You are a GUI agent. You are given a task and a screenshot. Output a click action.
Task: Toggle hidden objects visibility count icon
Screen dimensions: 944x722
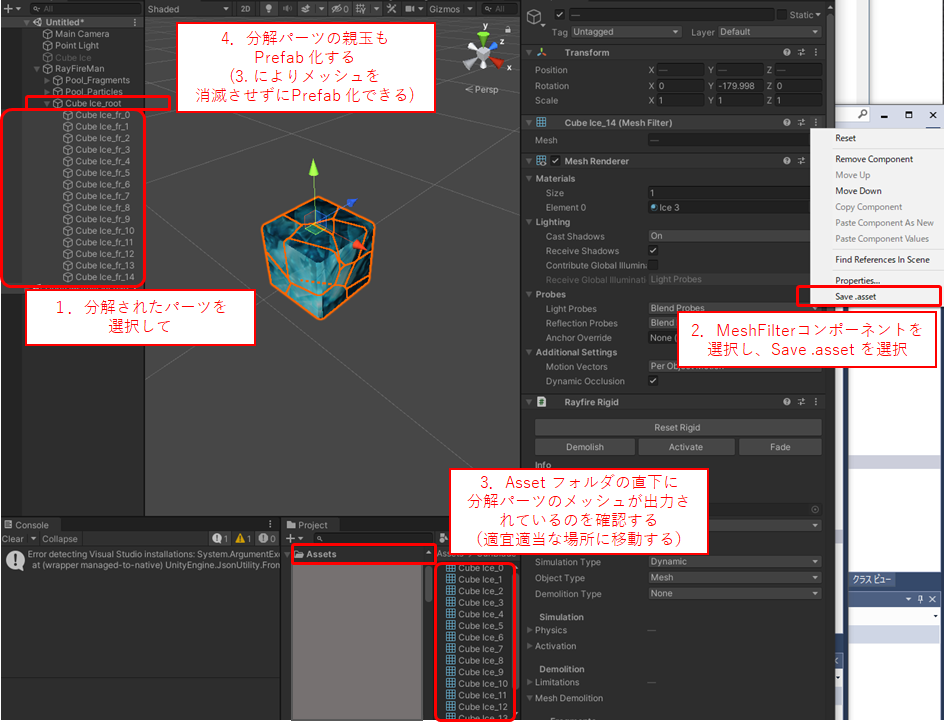(340, 9)
